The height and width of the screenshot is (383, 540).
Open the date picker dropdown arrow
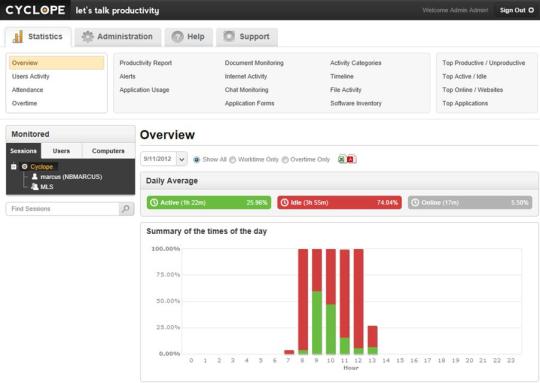click(182, 159)
